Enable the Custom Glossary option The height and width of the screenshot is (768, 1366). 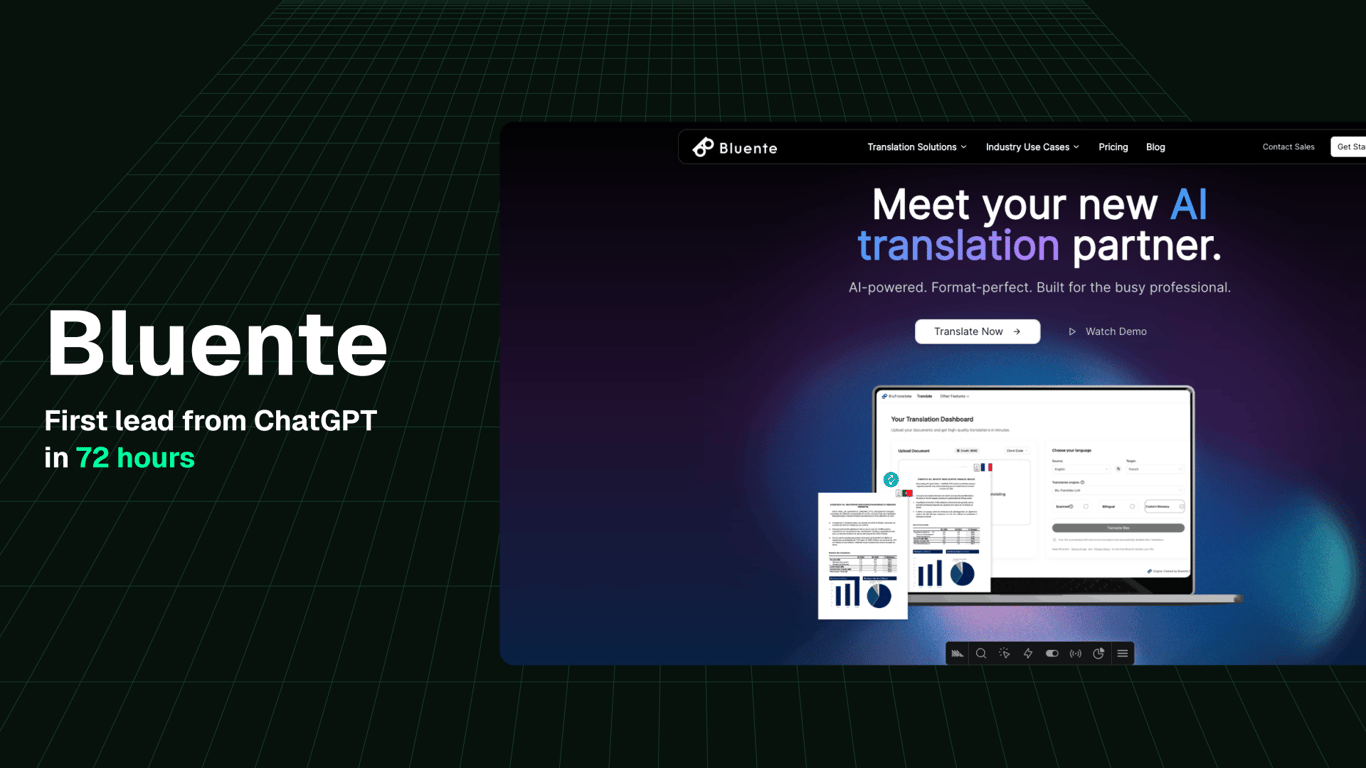1165,507
